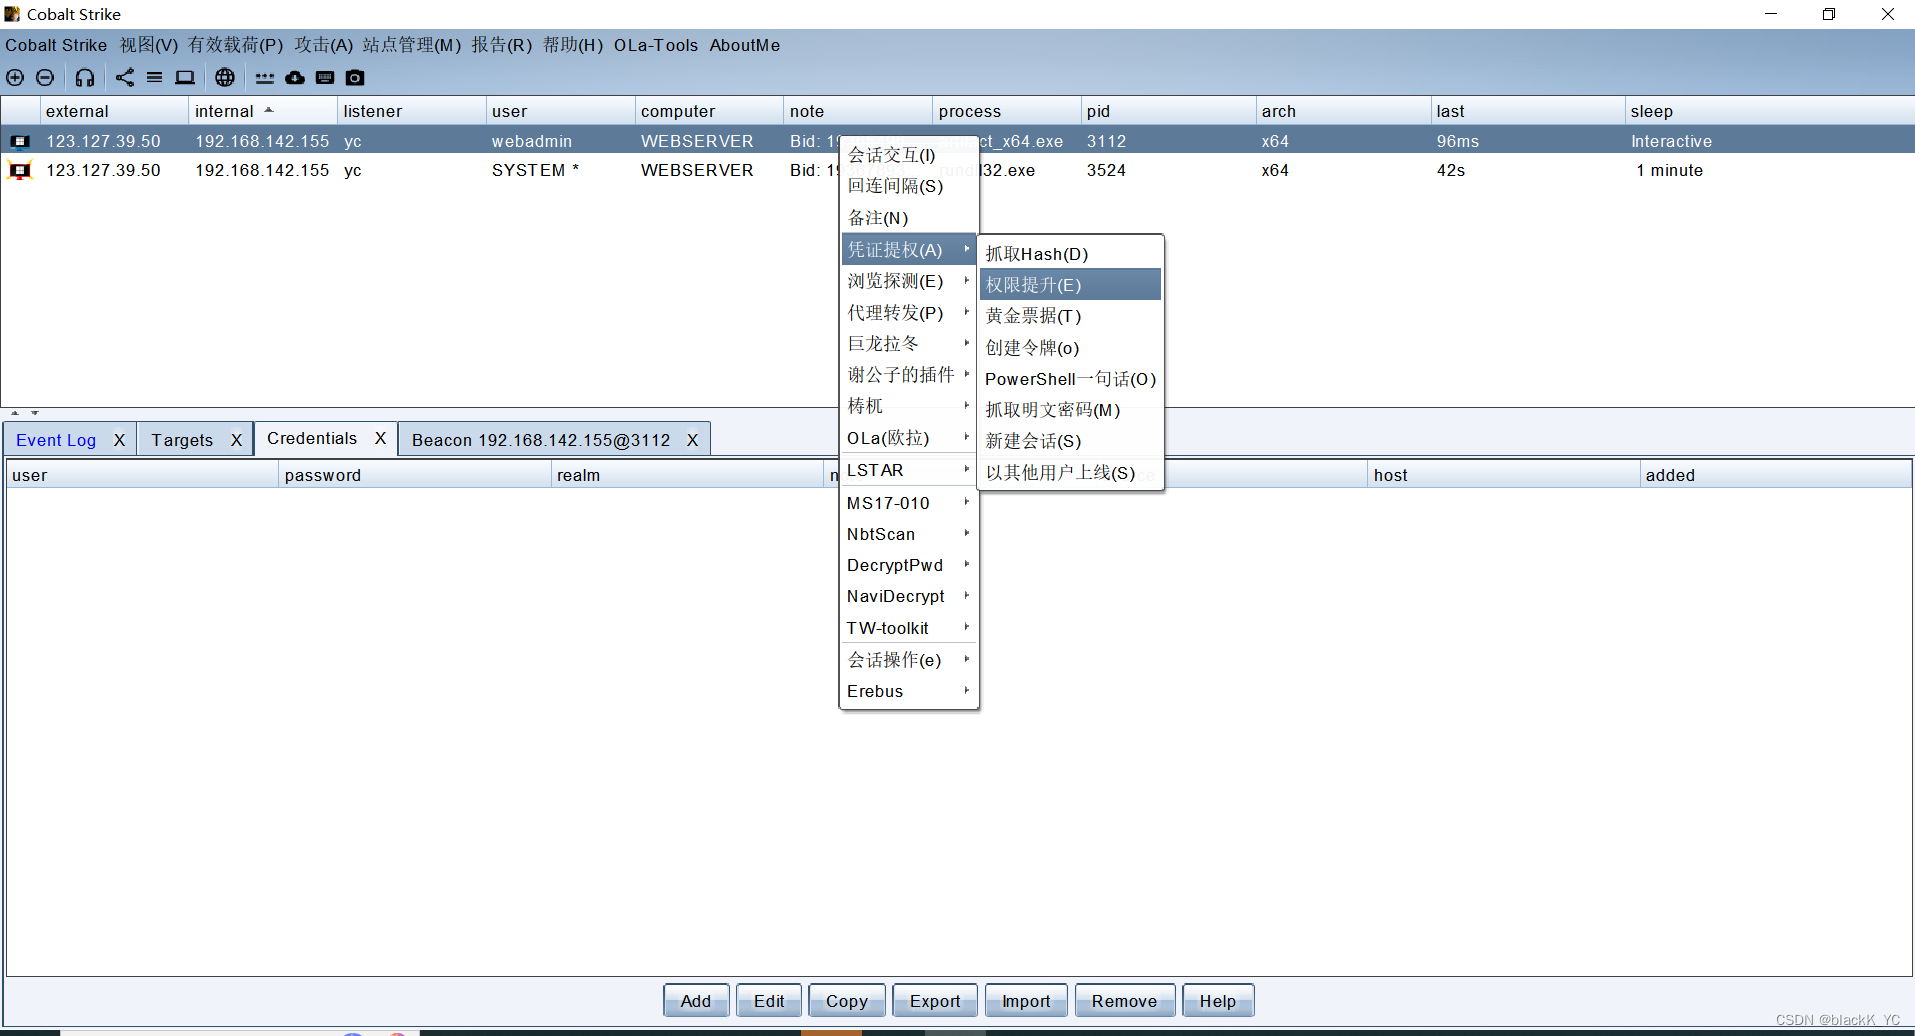Viewport: 1915px width, 1036px height.
Task: Expand the 浏览探测(E) submenu
Action: coord(909,281)
